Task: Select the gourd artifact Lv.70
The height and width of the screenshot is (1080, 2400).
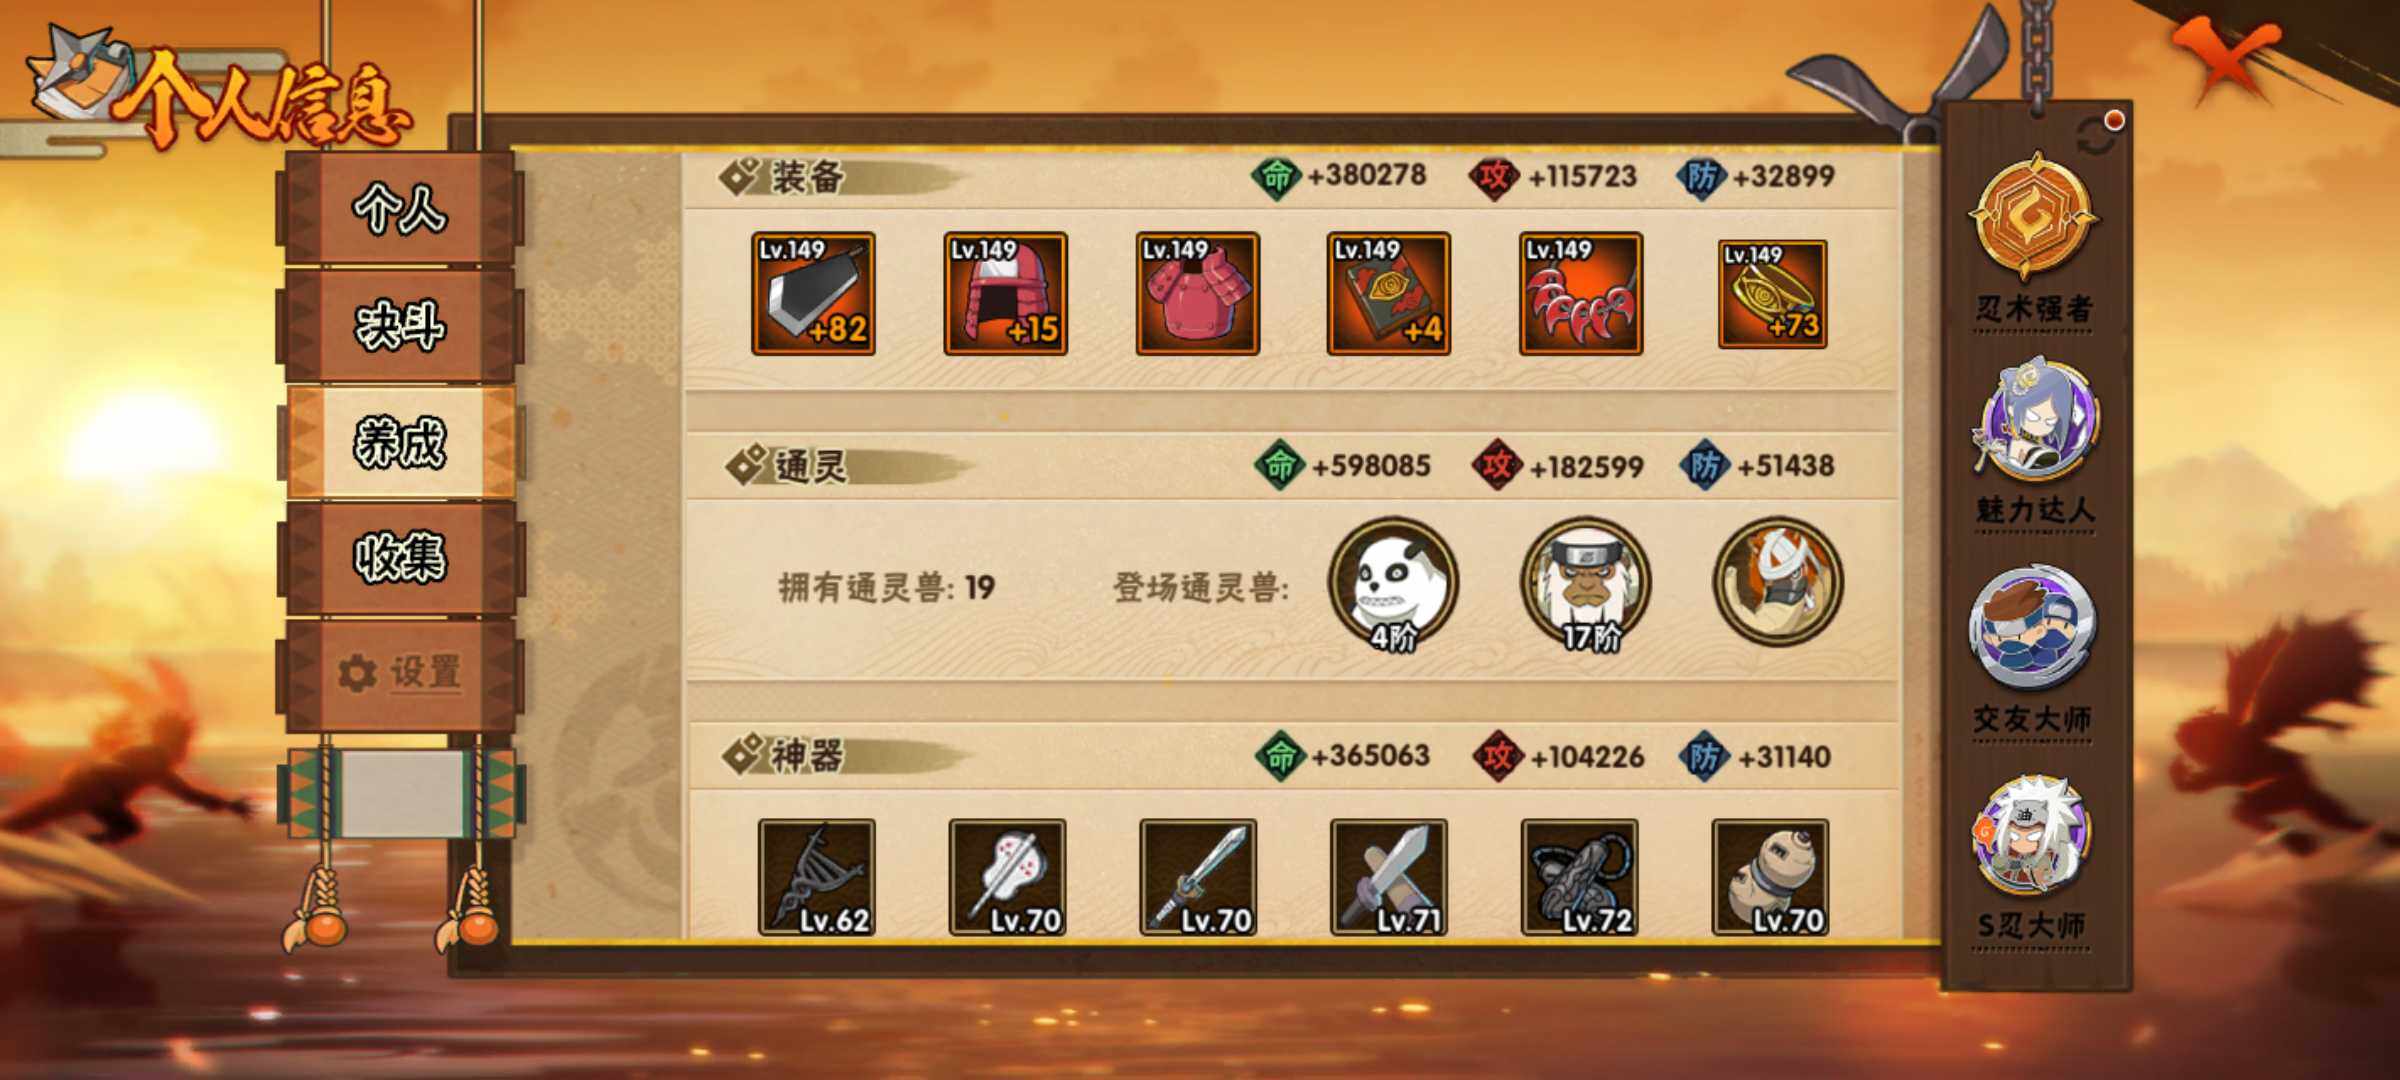Action: tap(1771, 878)
